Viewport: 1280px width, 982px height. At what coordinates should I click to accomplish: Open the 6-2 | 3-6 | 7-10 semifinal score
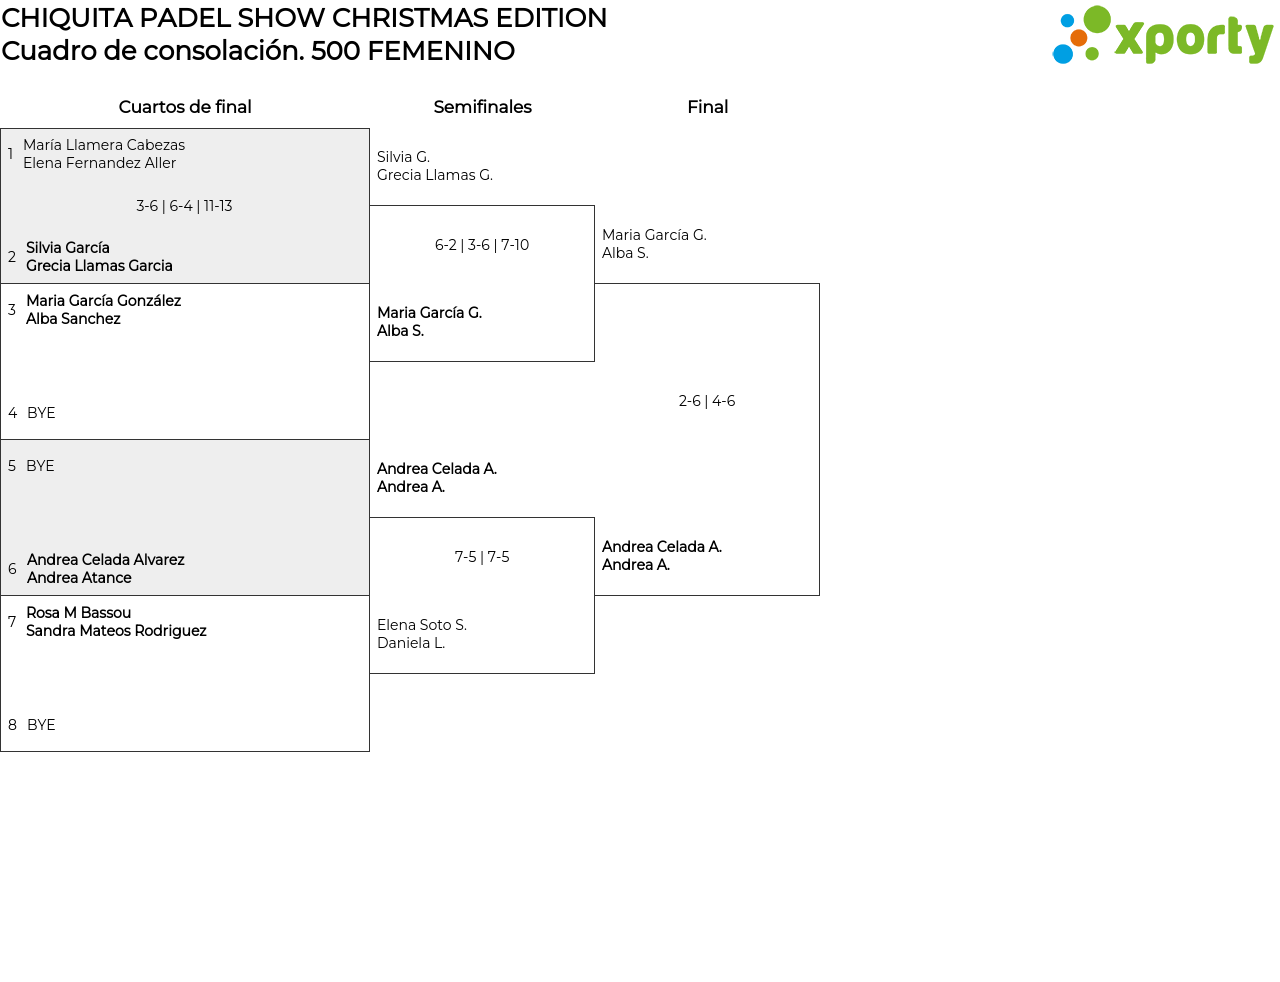482,245
